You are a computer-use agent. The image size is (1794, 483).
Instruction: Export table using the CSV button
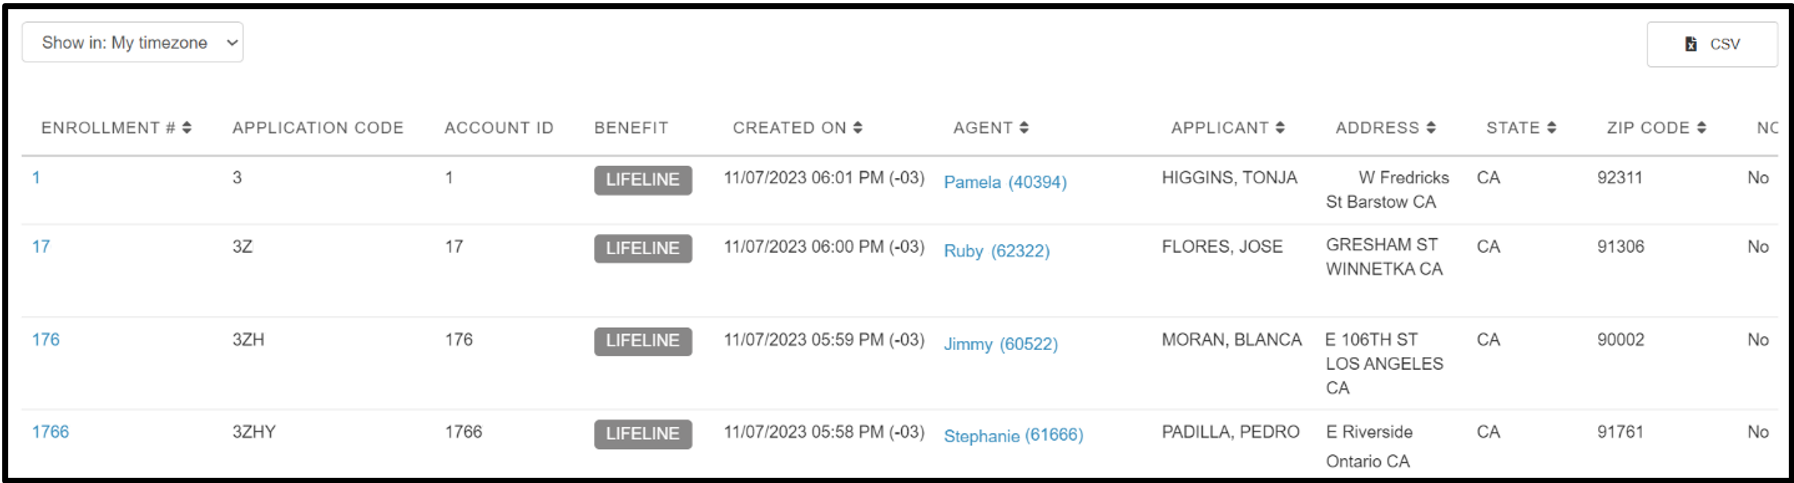[x=1712, y=44]
